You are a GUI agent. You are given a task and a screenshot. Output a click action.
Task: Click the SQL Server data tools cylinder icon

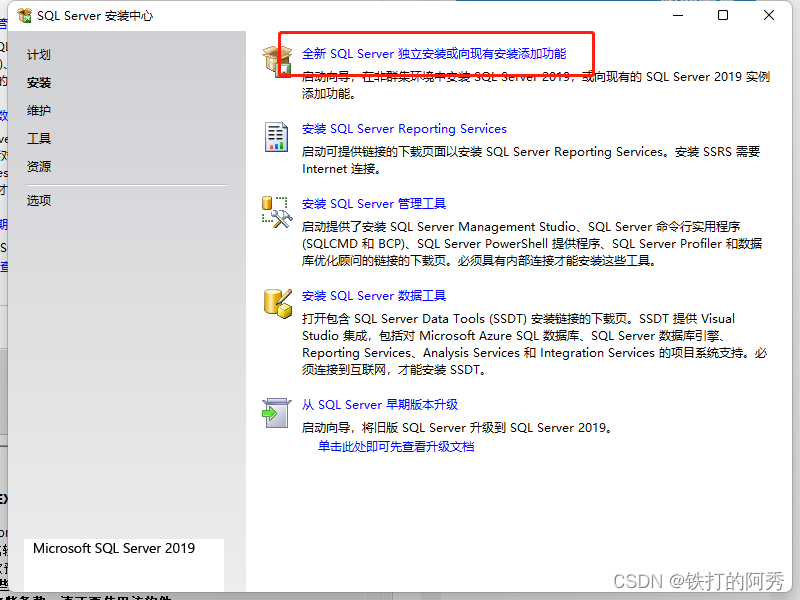[x=278, y=304]
